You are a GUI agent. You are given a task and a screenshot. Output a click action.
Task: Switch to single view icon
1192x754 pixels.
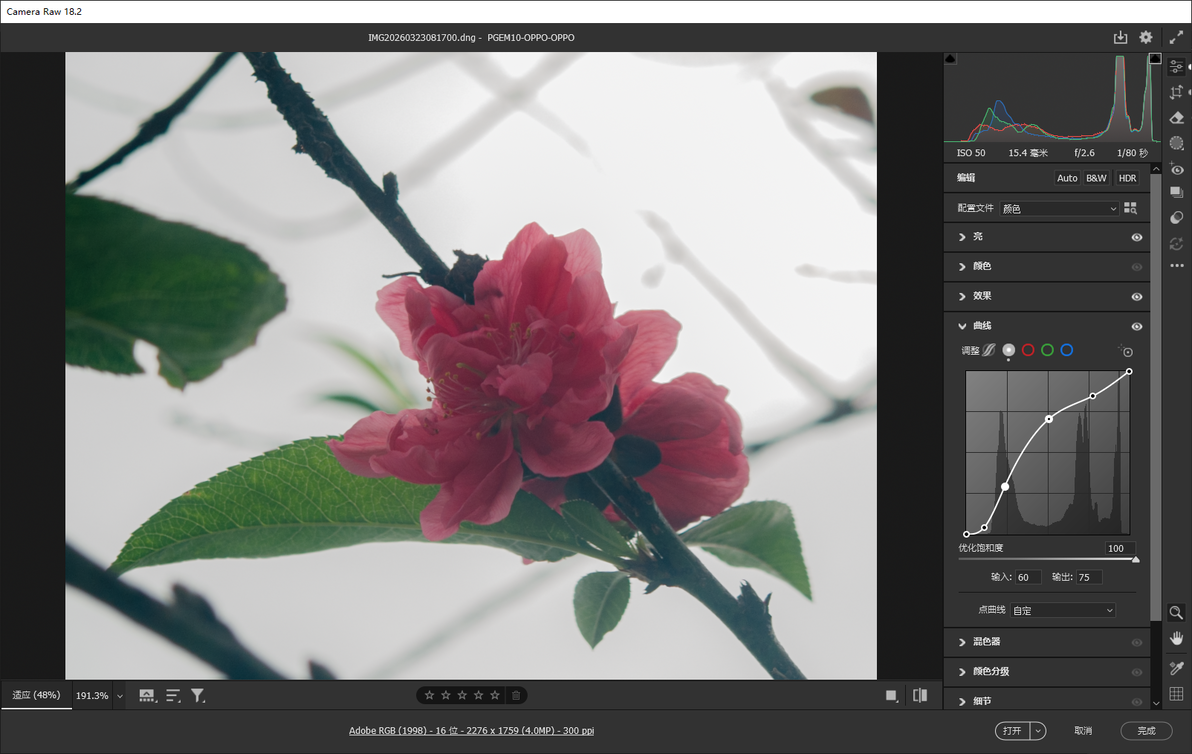[892, 695]
